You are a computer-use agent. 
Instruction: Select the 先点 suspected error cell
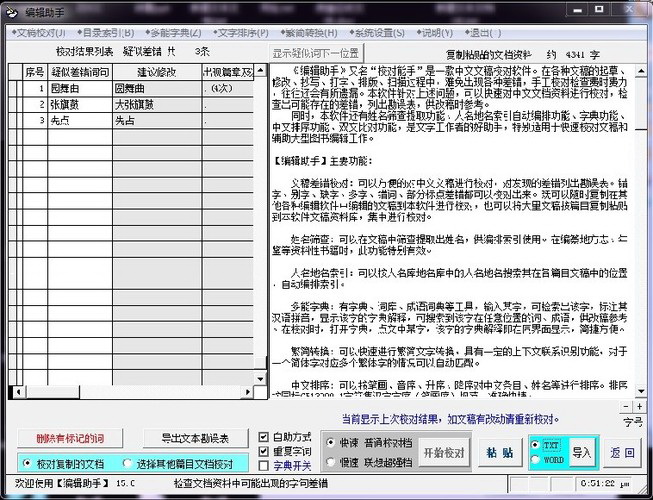[80, 121]
